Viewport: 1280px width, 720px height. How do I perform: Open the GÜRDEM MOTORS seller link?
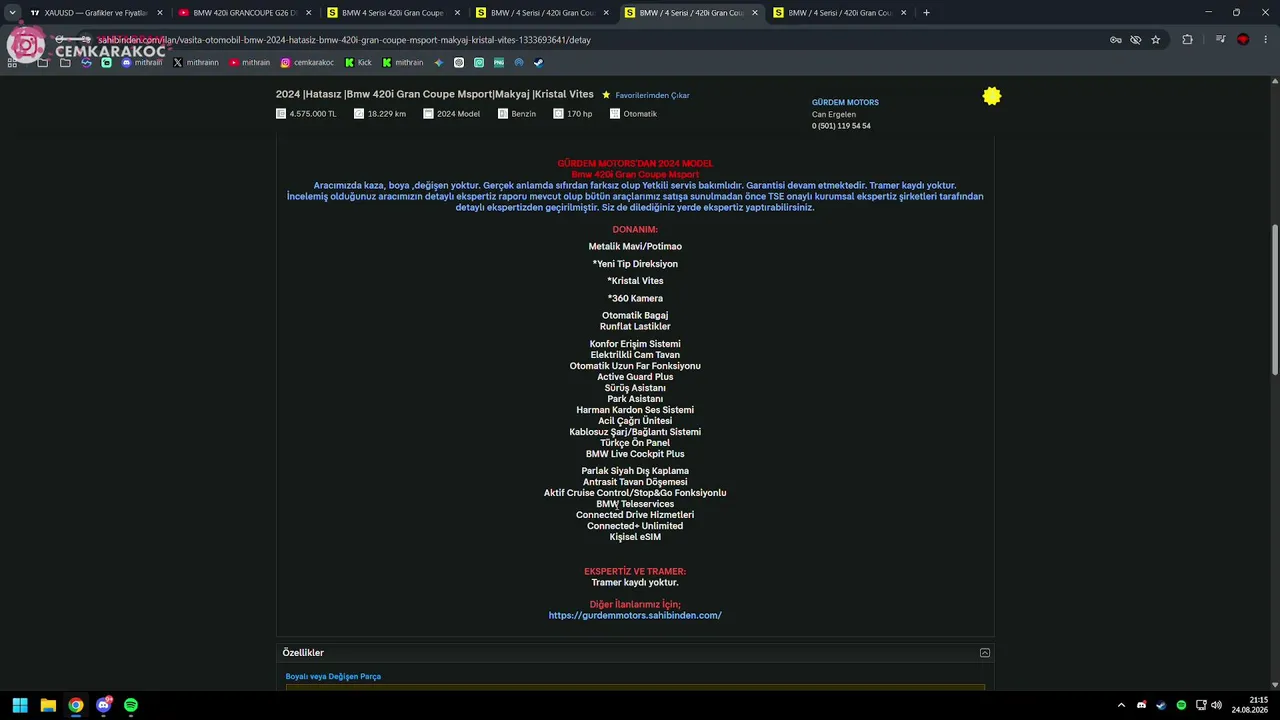tap(845, 102)
